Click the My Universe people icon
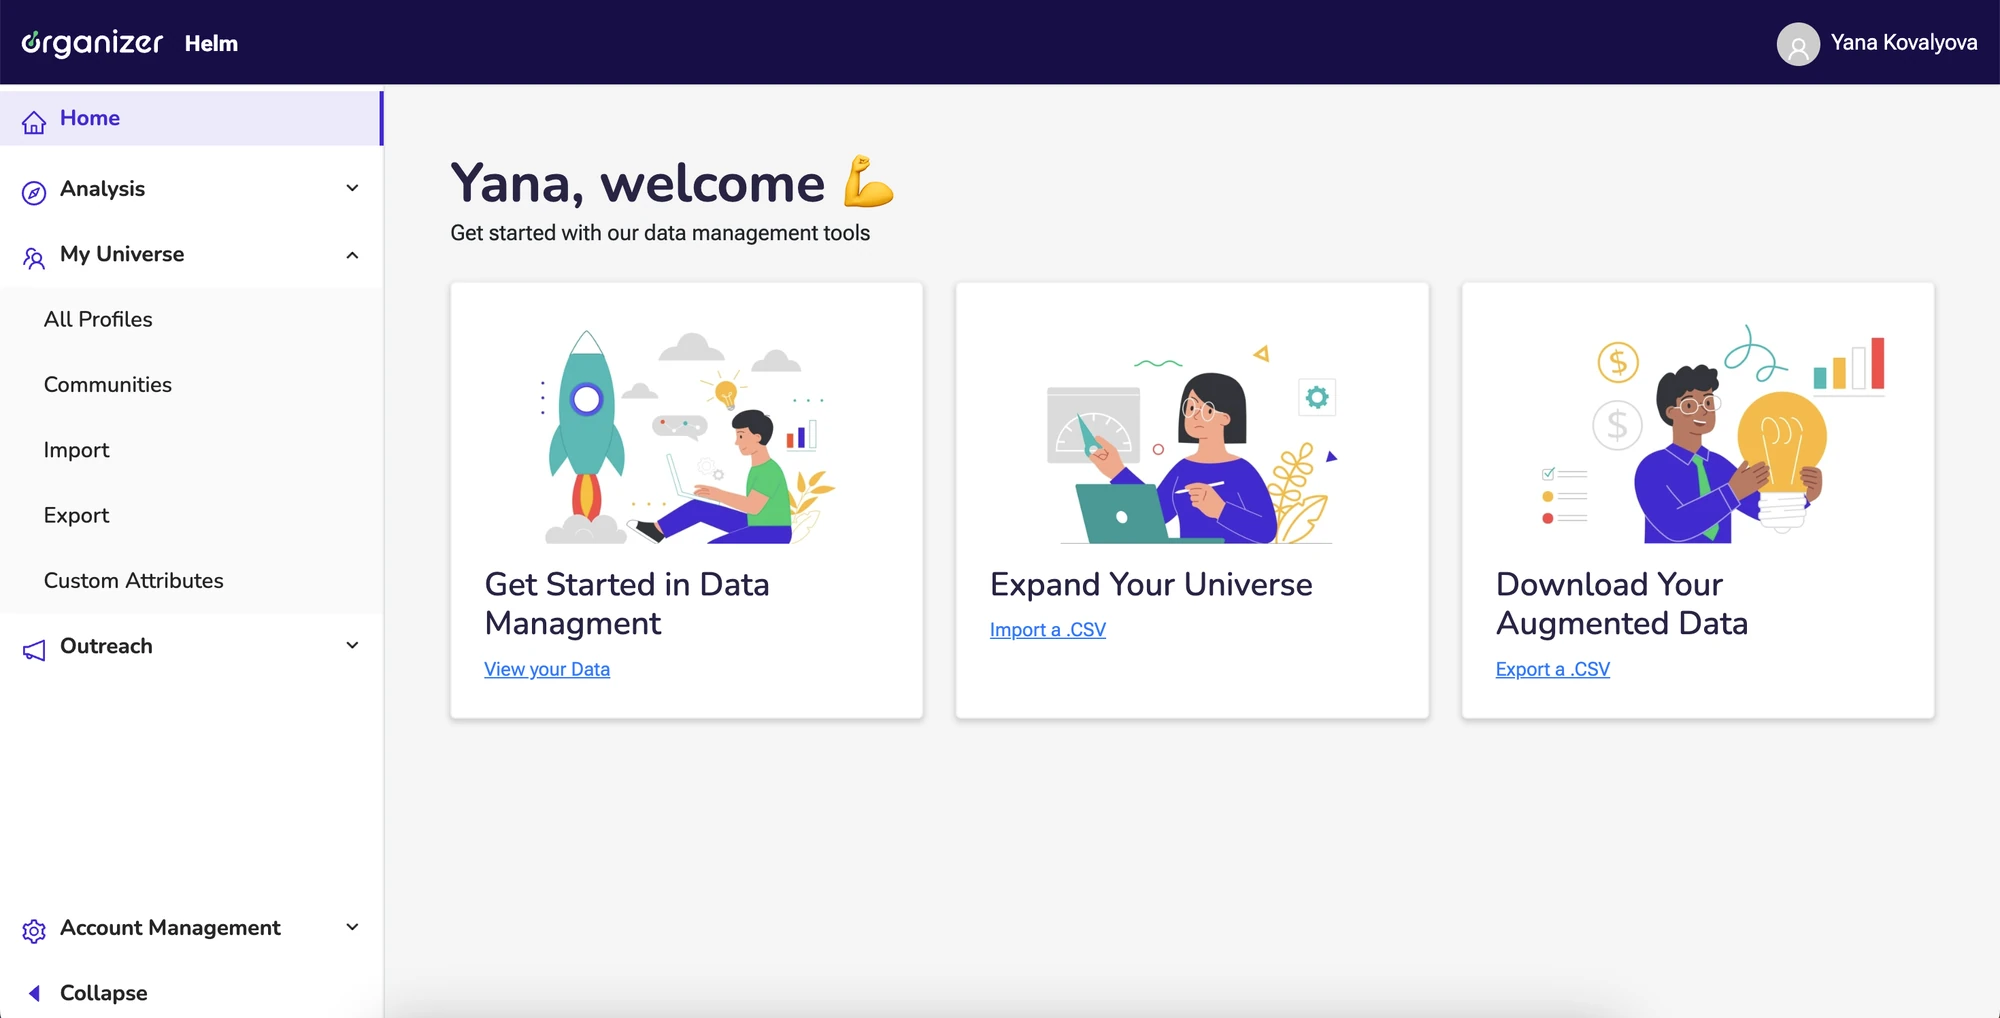Screen dimensions: 2000x1018 pos(34,258)
